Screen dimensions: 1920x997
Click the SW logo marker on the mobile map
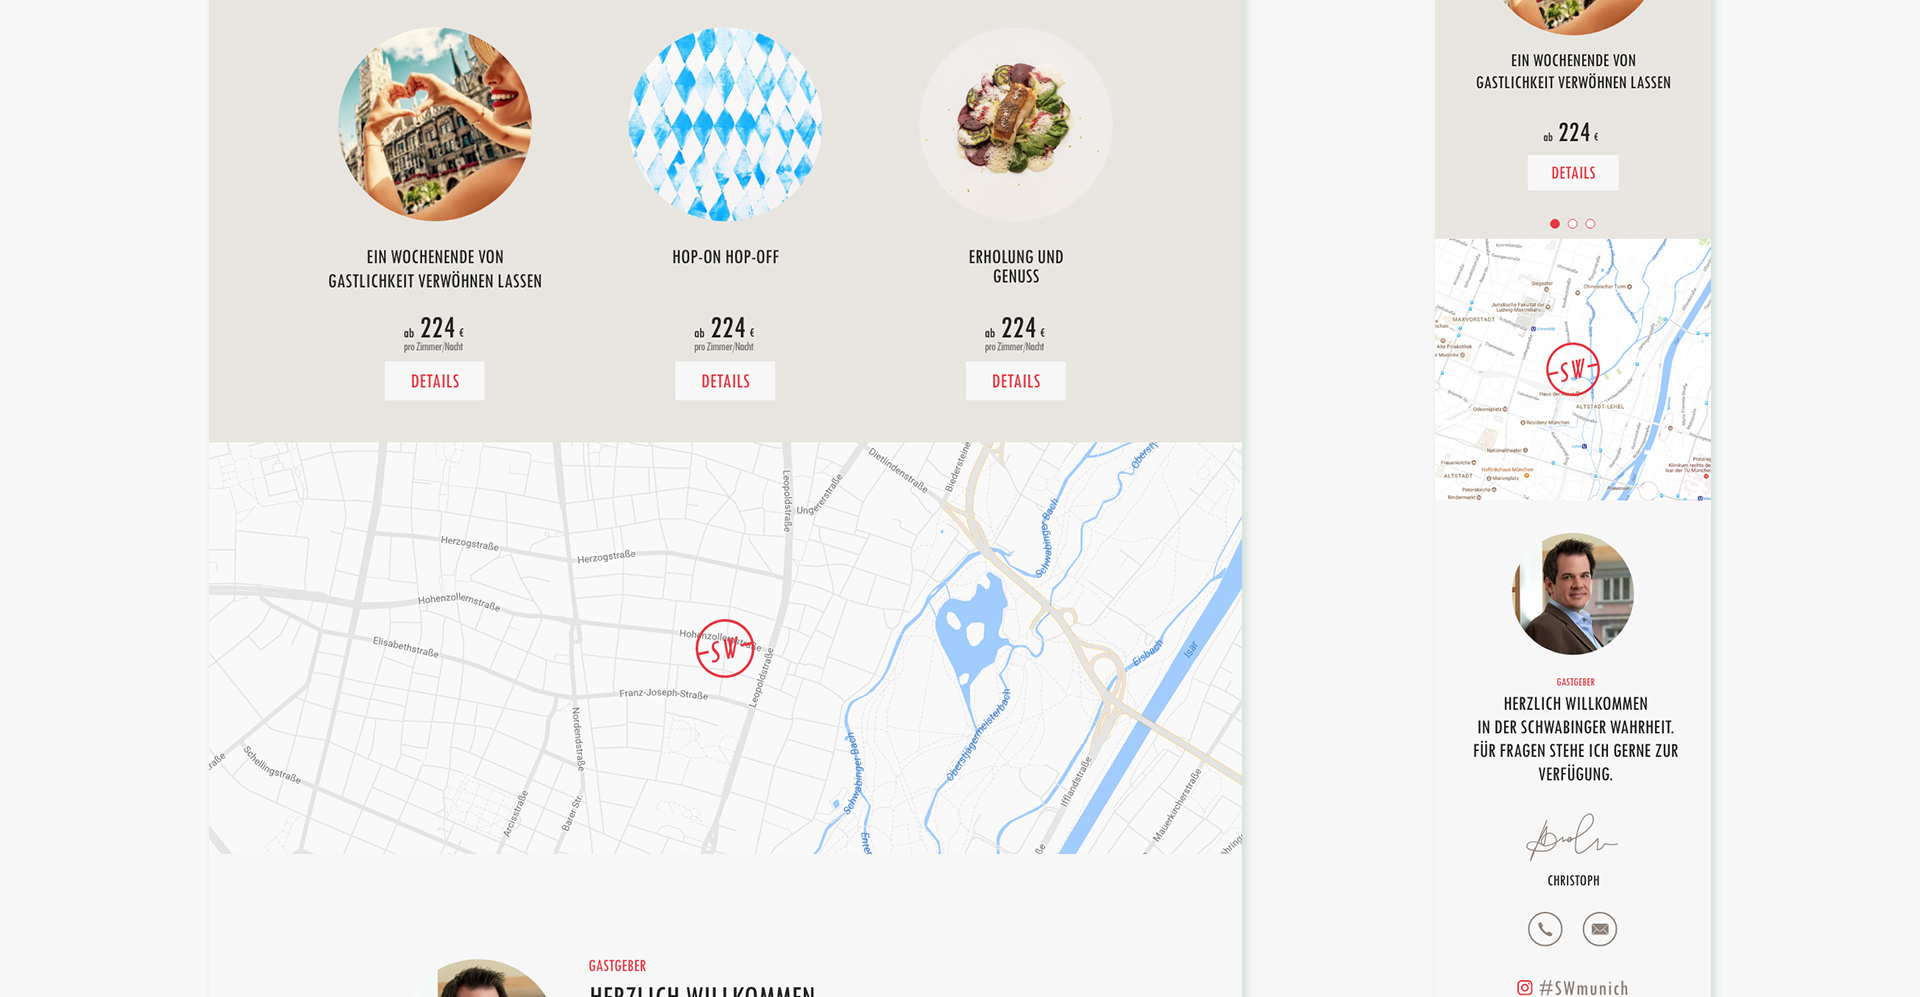coord(1573,369)
